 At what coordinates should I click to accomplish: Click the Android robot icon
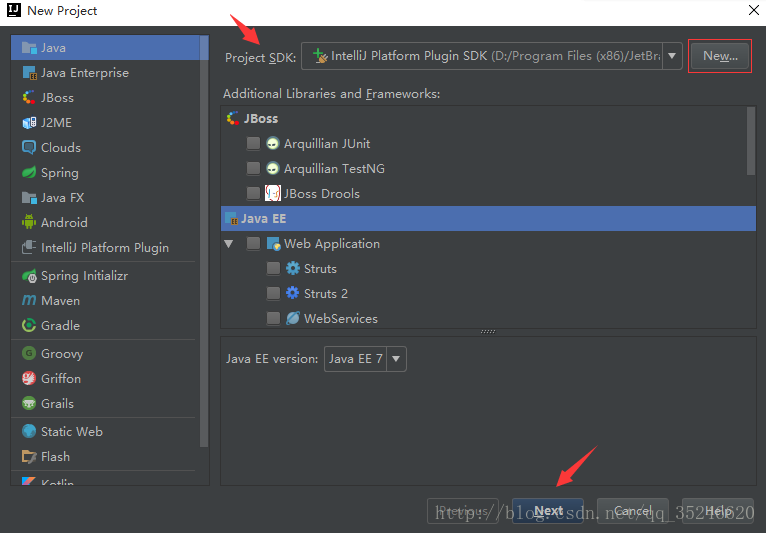(29, 222)
